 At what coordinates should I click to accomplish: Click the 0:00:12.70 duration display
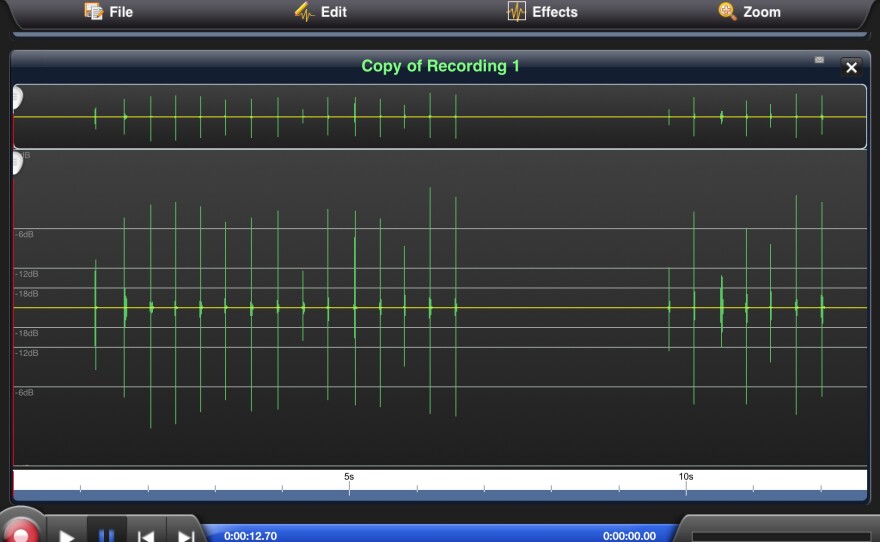point(250,535)
